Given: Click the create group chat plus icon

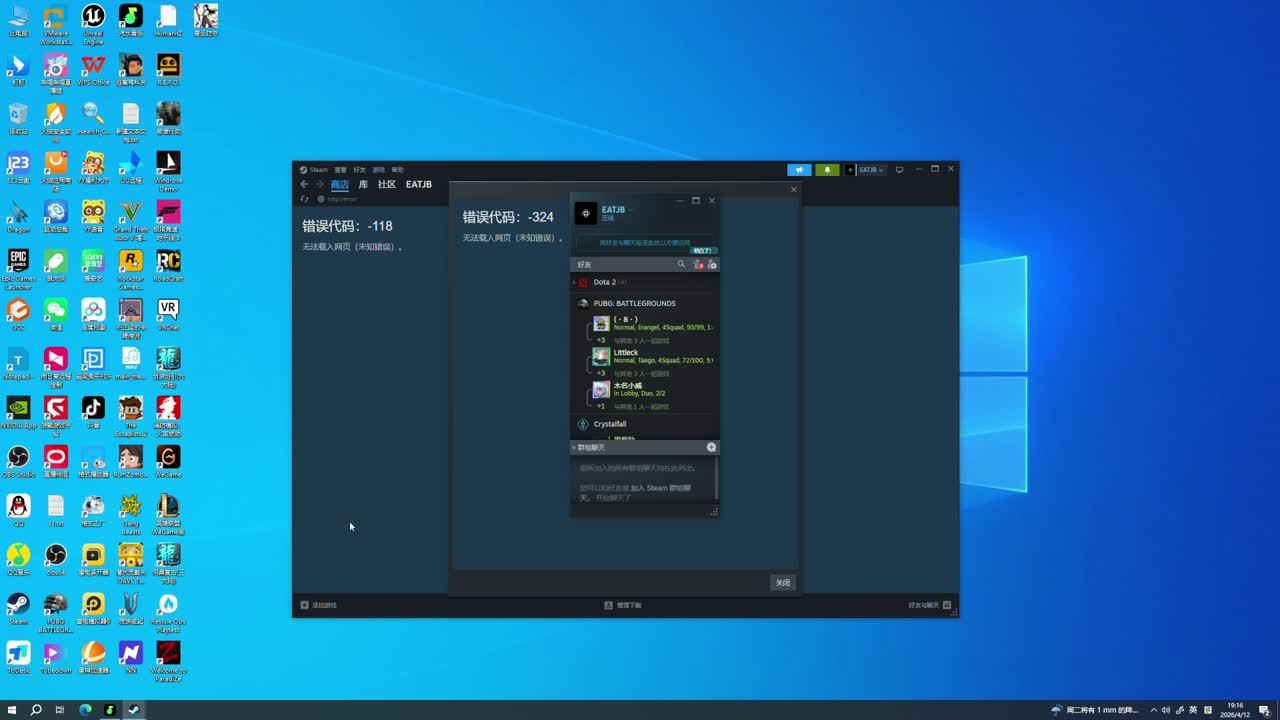Looking at the screenshot, I should pyautogui.click(x=711, y=447).
